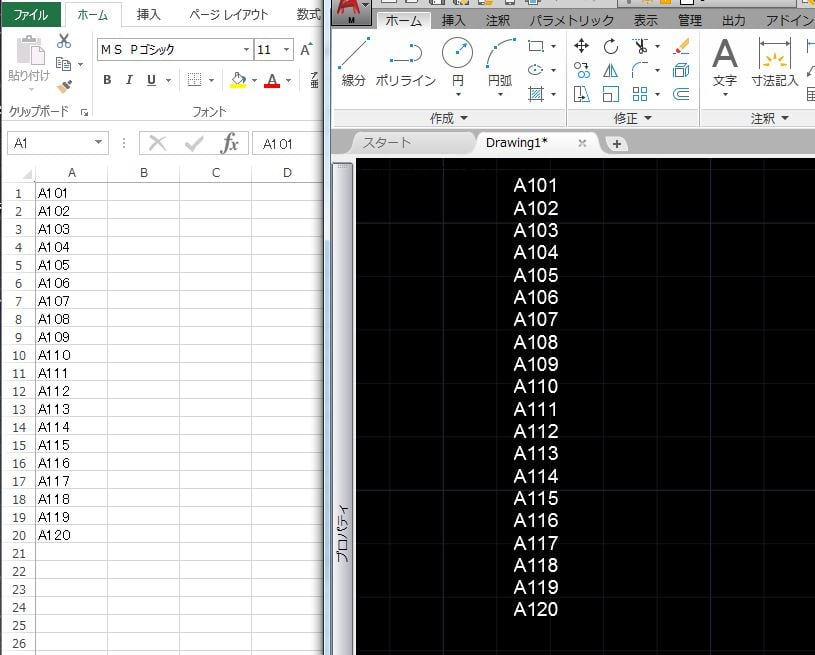Image resolution: width=815 pixels, height=655 pixels.
Task: Expand the 作成 (Draw) panel
Action: (447, 118)
